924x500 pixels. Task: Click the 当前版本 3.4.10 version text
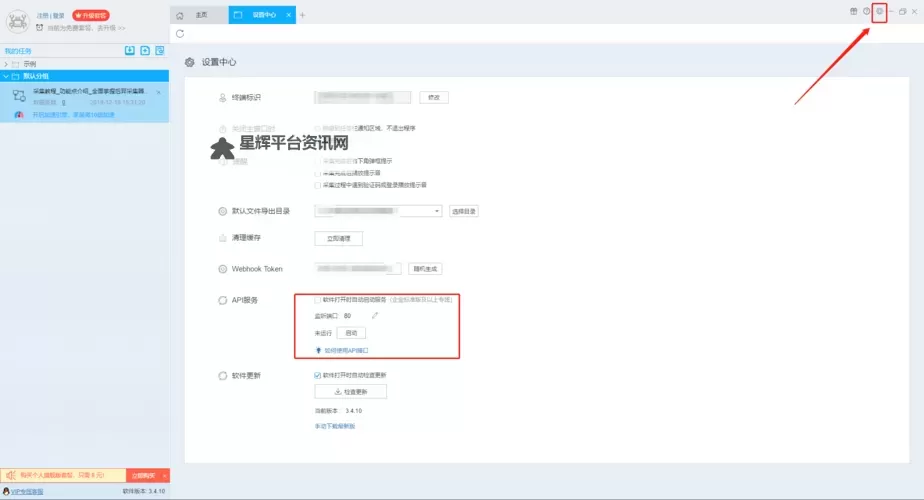click(x=338, y=411)
